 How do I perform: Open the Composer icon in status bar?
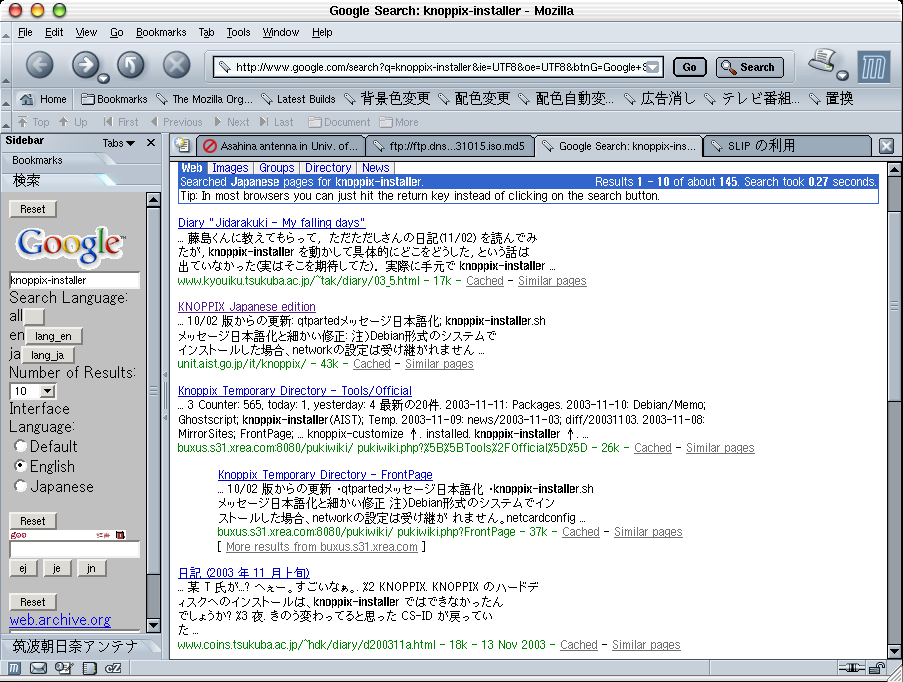coord(63,668)
